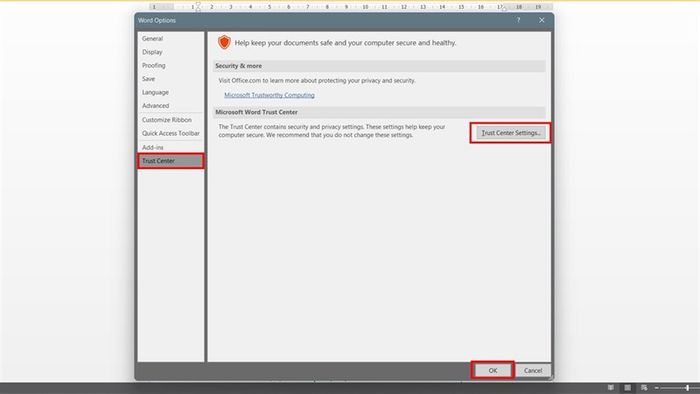This screenshot has height=394, width=700.
Task: Go to Add-ins category
Action: click(x=171, y=147)
